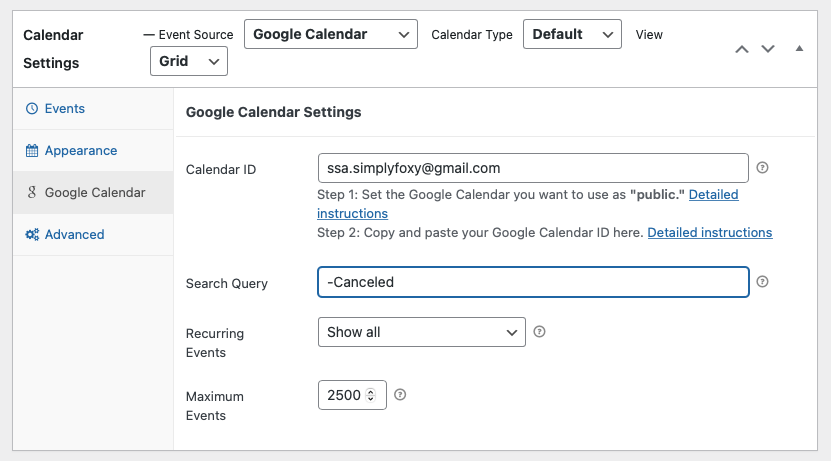This screenshot has height=461, width=831.
Task: Select the Google Calendar tab
Action: (x=93, y=192)
